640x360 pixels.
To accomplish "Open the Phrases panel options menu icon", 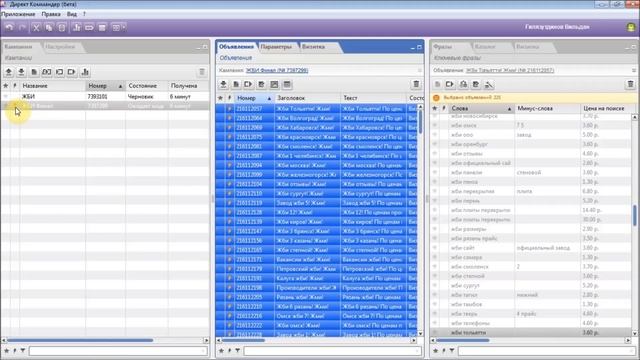I will [x=633, y=70].
